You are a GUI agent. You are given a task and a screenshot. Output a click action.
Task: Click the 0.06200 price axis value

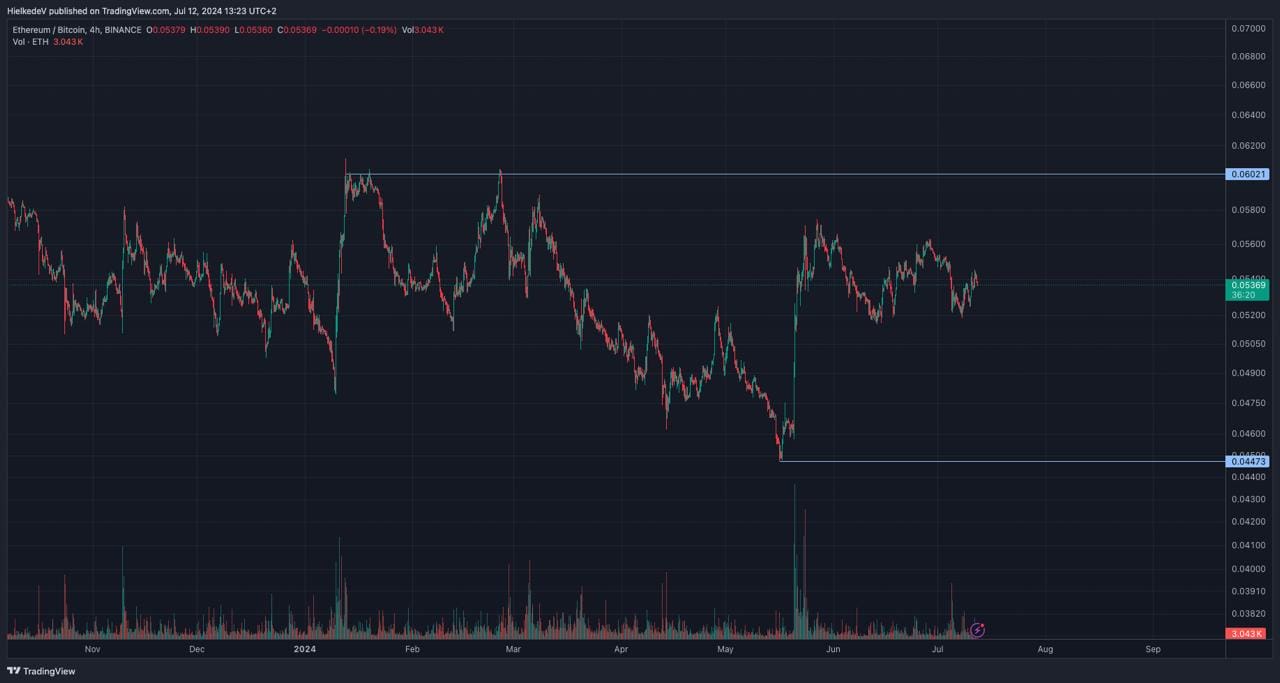pyautogui.click(x=1248, y=146)
